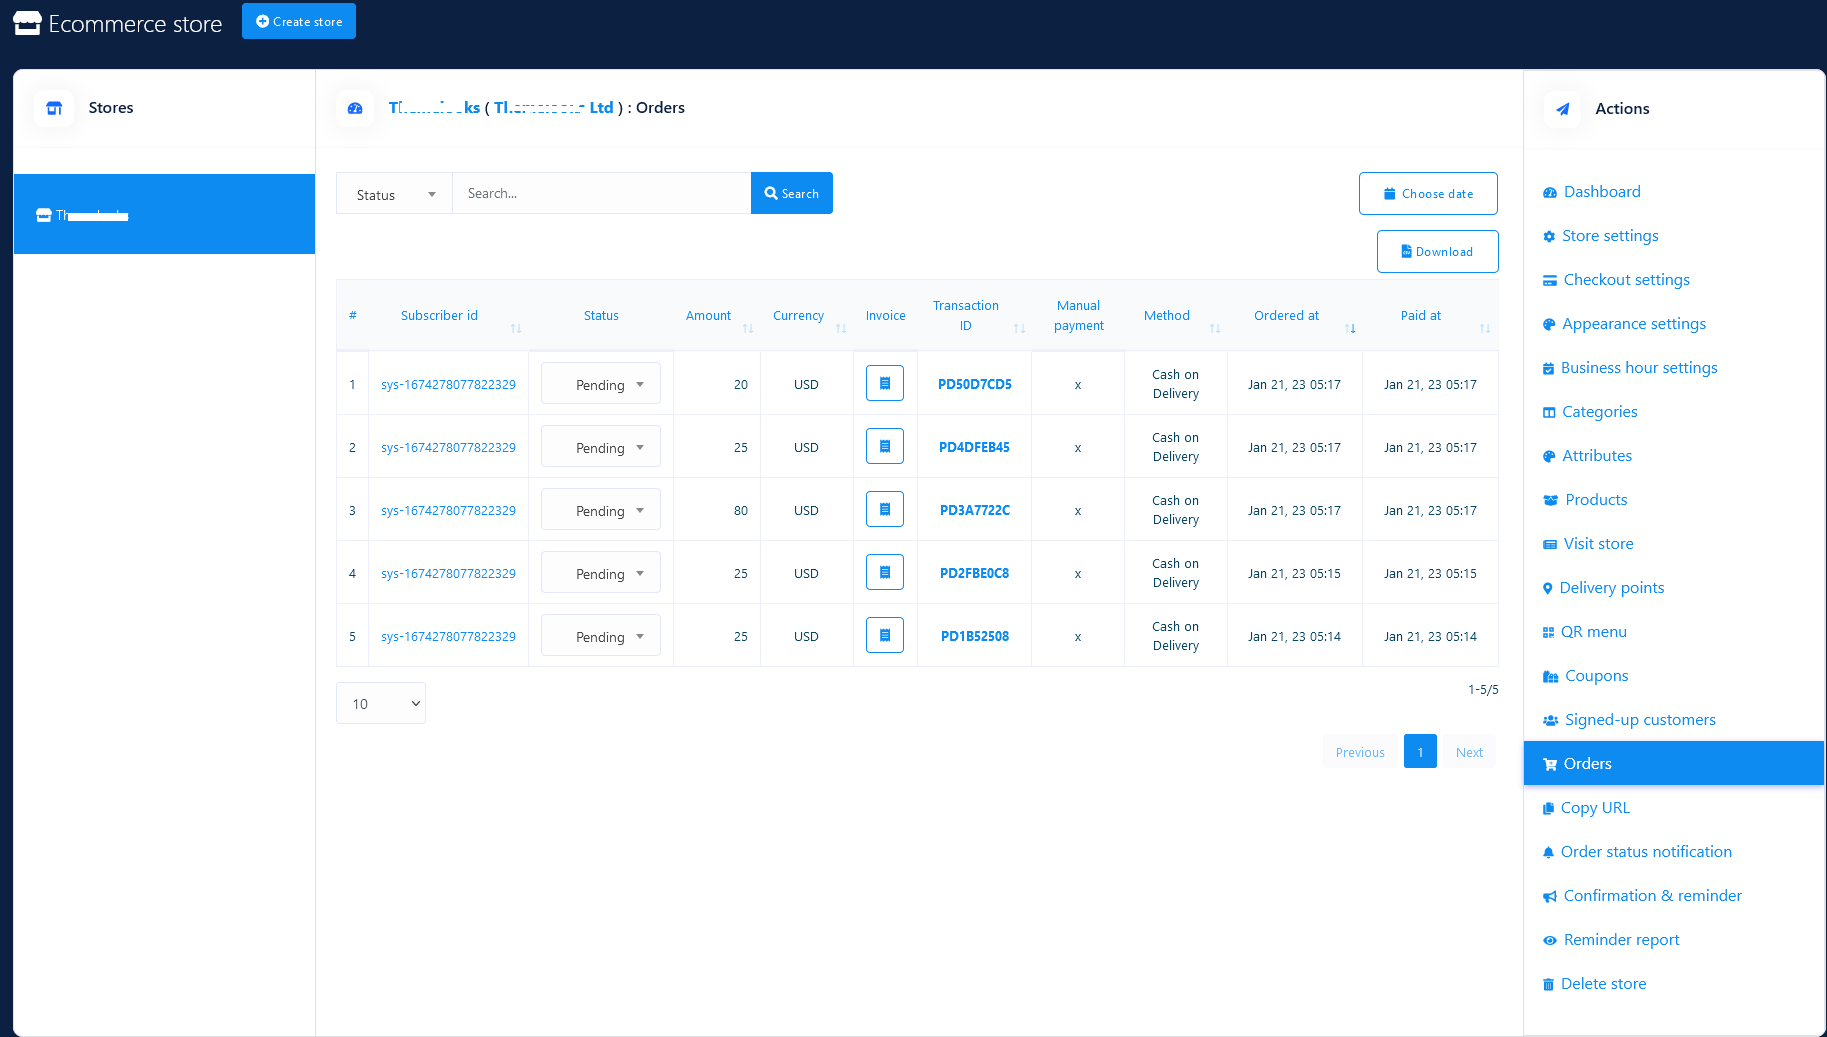Click the order search input field
The image size is (1827, 1037).
601,194
